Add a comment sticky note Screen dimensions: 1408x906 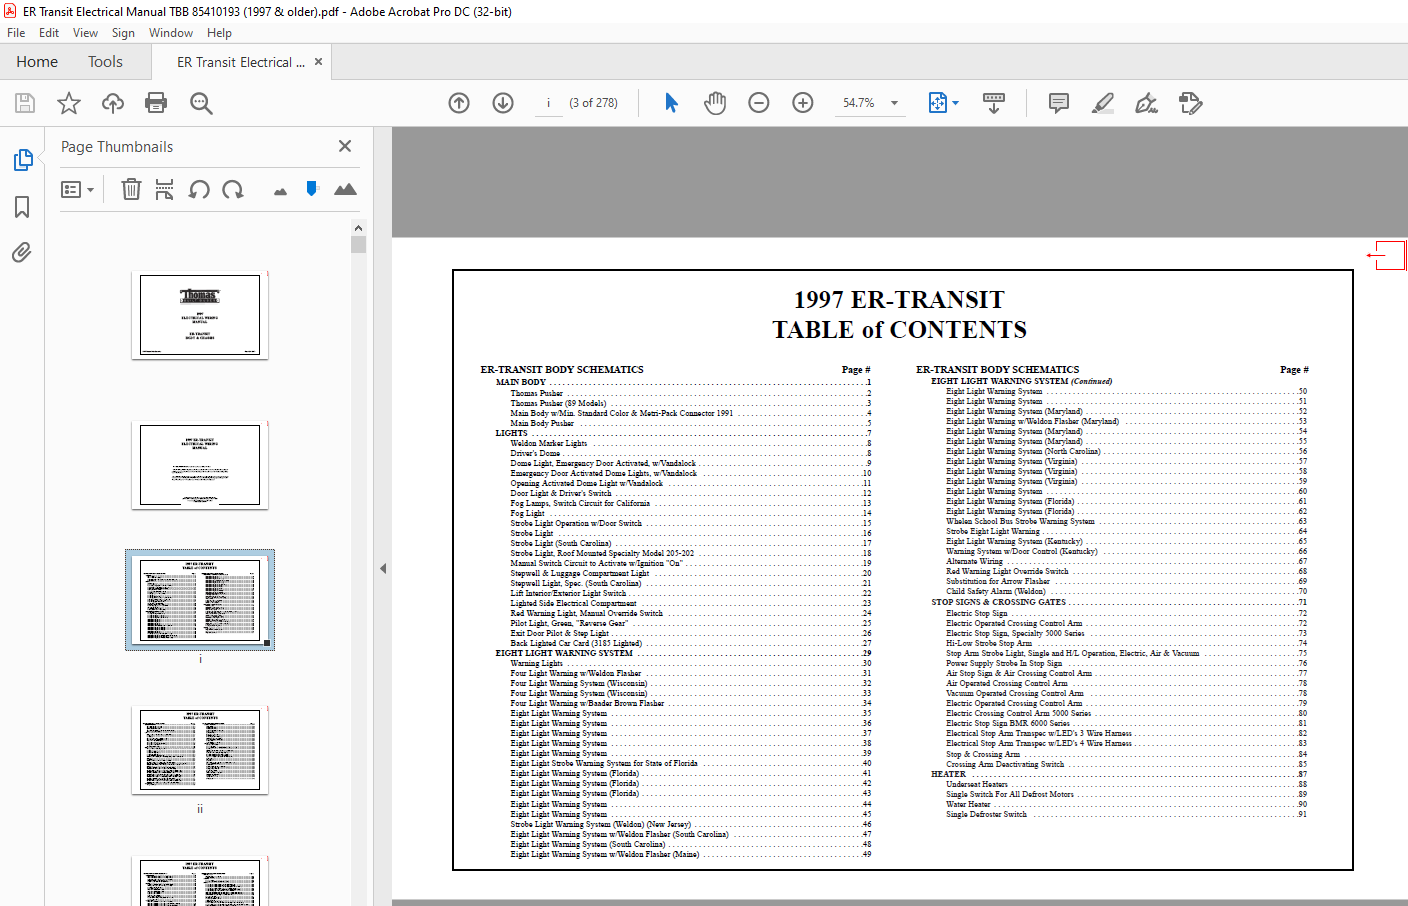[1059, 103]
